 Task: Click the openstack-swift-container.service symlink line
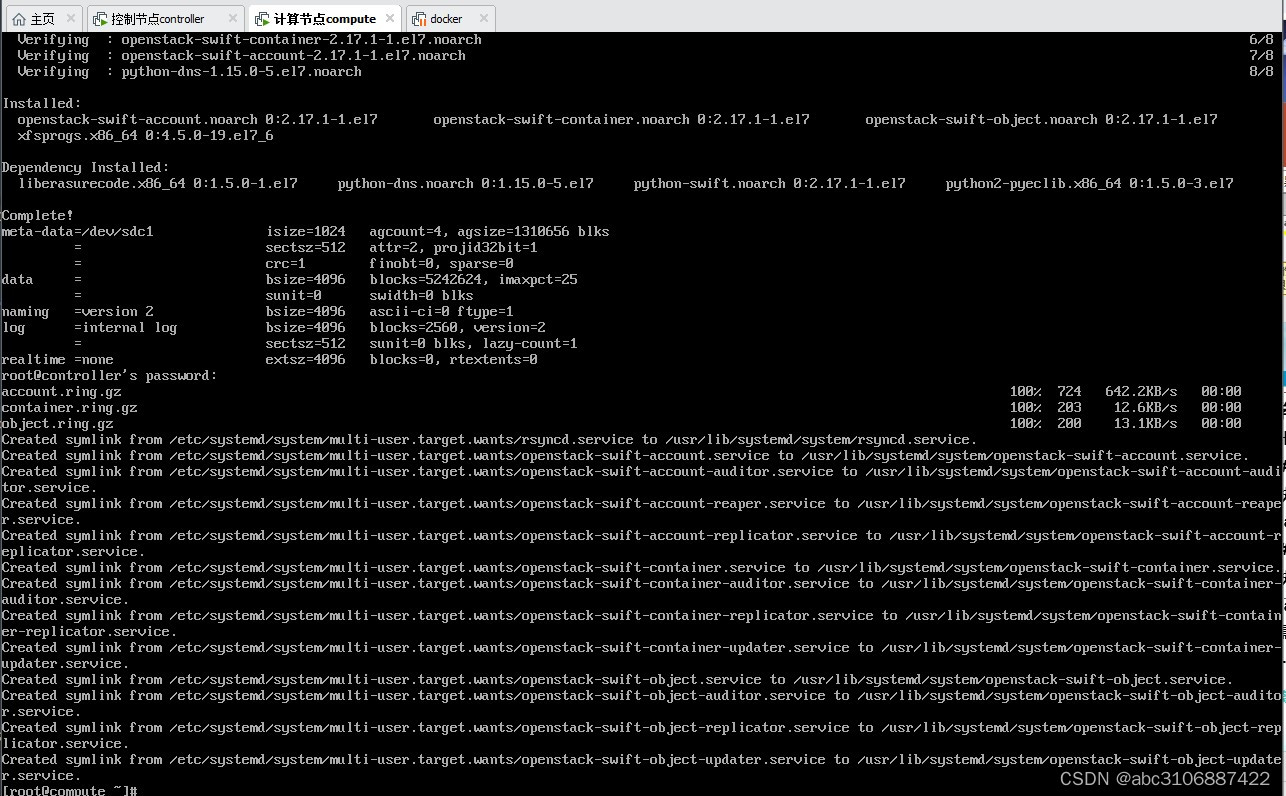pos(641,568)
